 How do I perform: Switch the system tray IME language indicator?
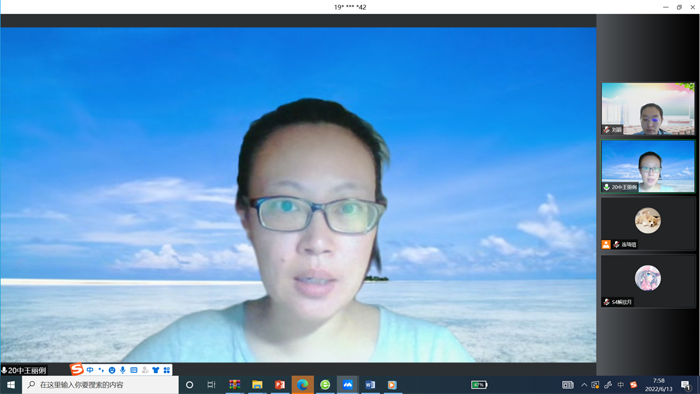(x=621, y=385)
